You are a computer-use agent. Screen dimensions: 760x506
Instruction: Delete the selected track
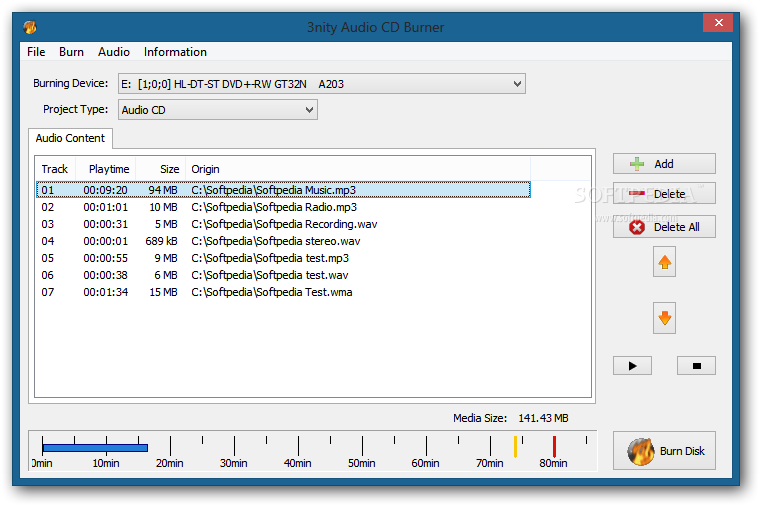[x=664, y=194]
